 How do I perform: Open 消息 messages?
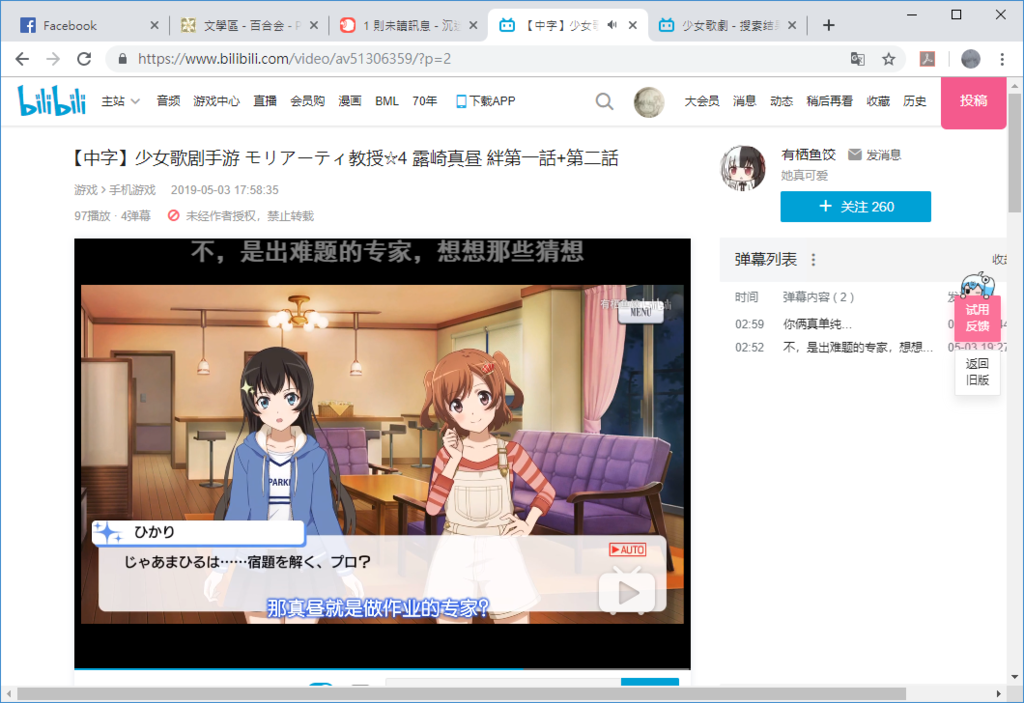point(744,101)
